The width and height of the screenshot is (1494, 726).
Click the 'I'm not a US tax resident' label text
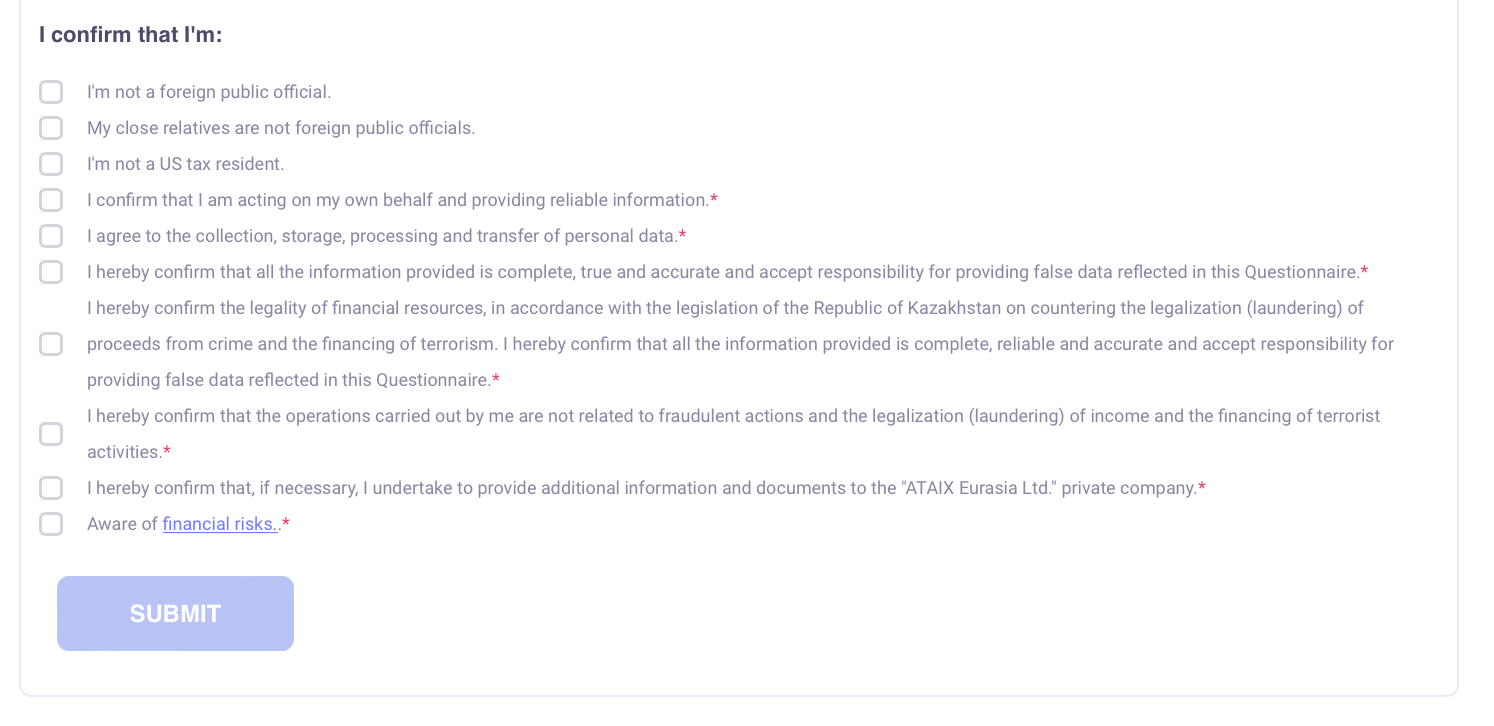(x=185, y=164)
